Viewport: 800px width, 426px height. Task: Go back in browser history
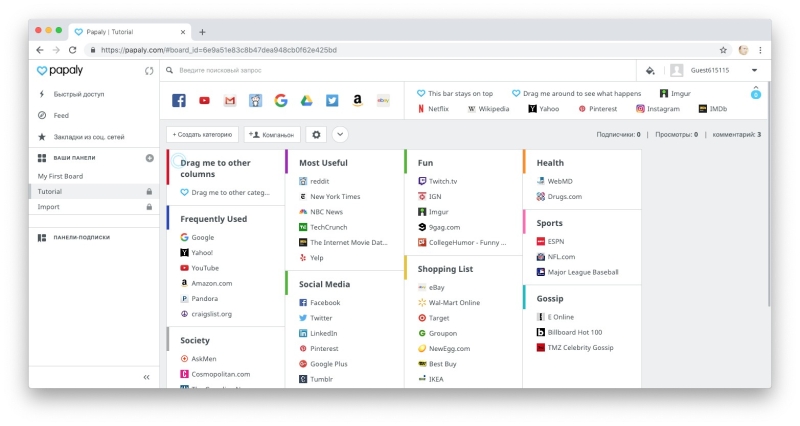point(40,50)
